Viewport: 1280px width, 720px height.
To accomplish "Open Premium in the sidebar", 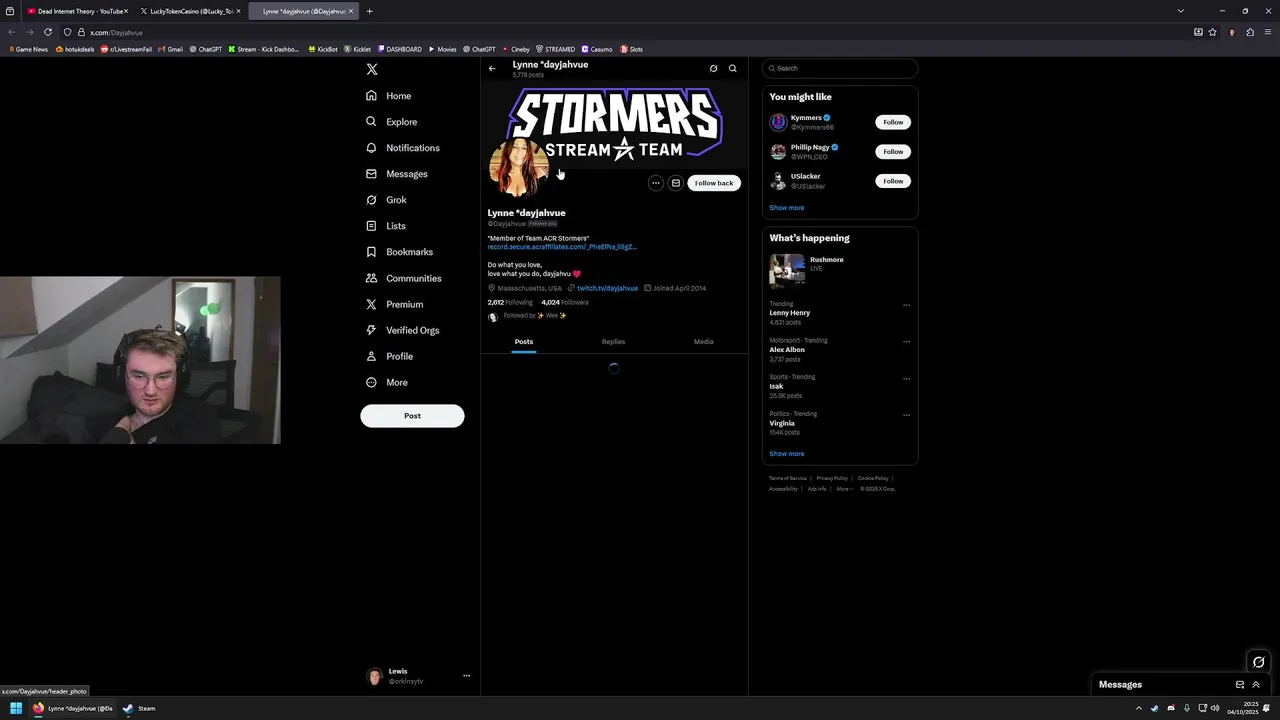I will pos(394,304).
